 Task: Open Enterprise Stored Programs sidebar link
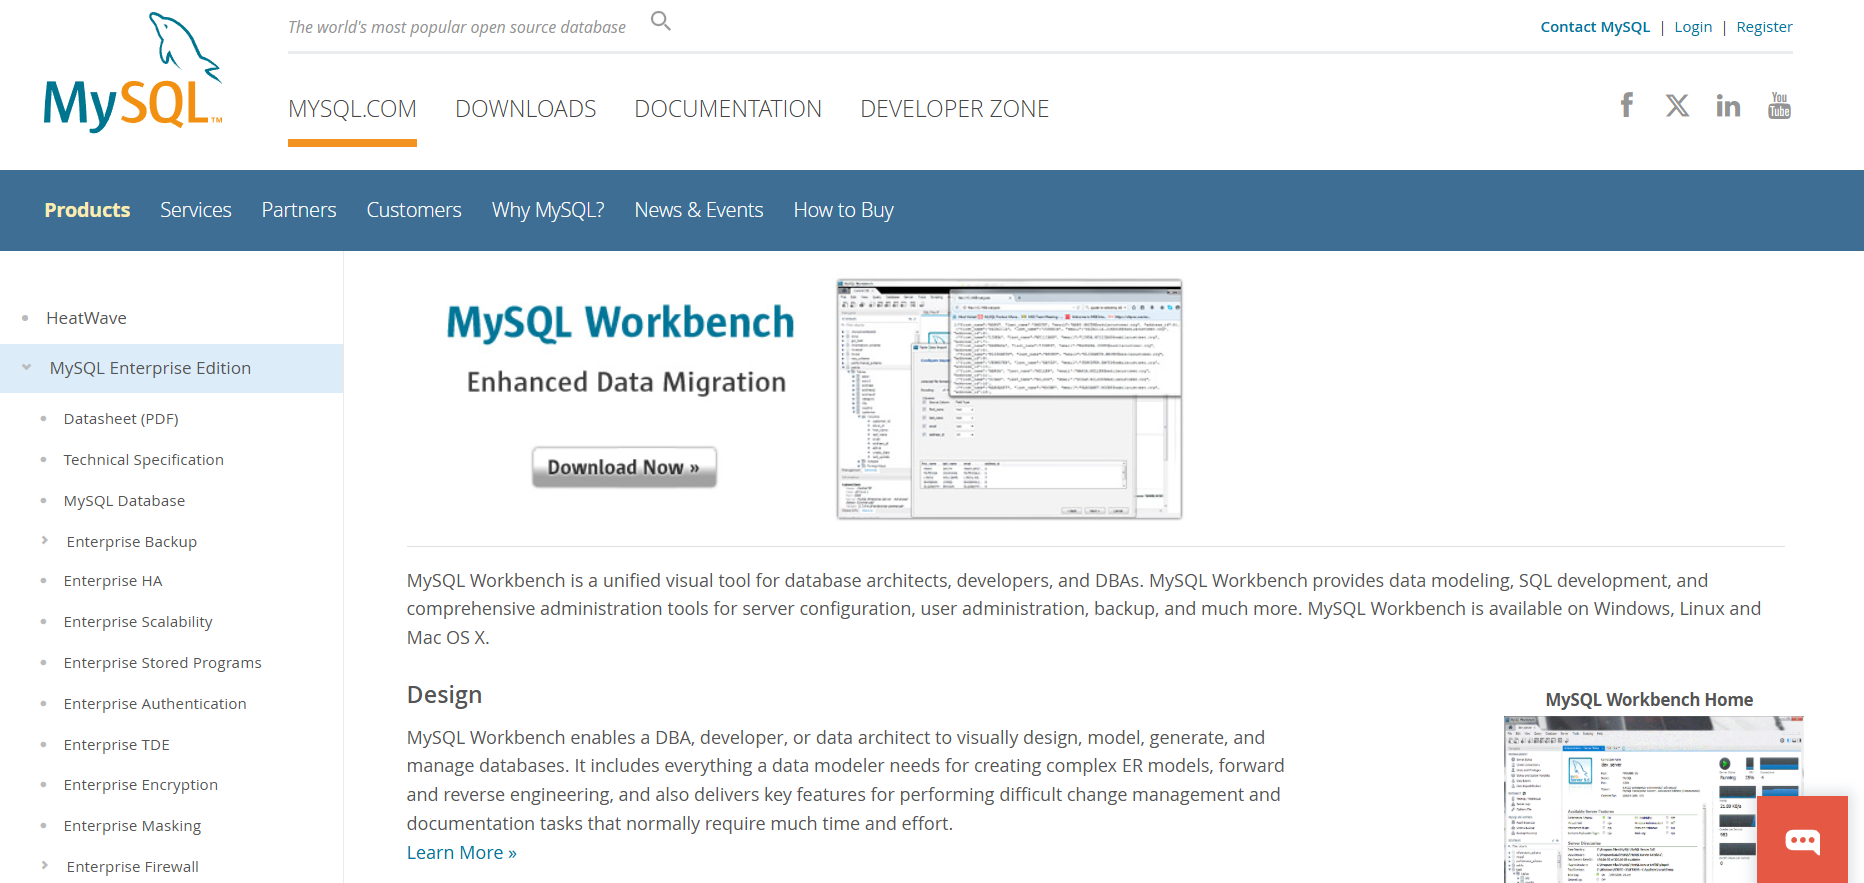pos(163,663)
